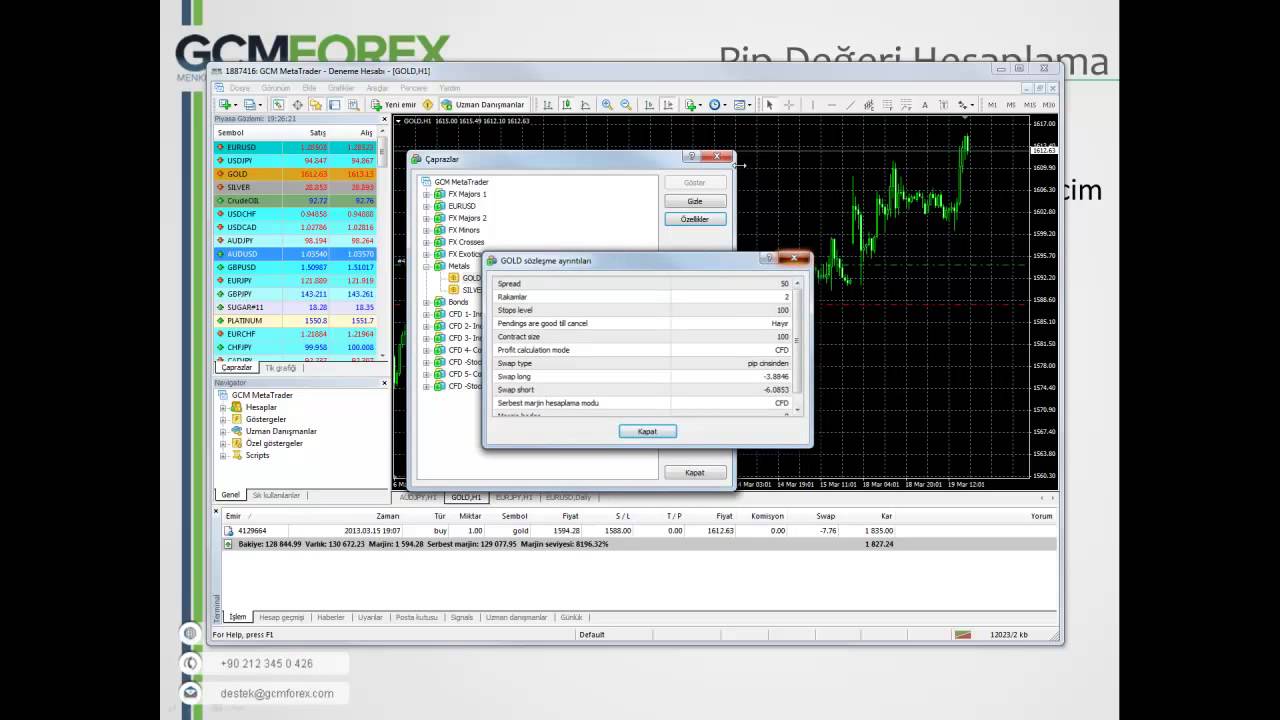Screen dimensions: 1280x720
Task: Open the Araçlar menu
Action: click(377, 88)
